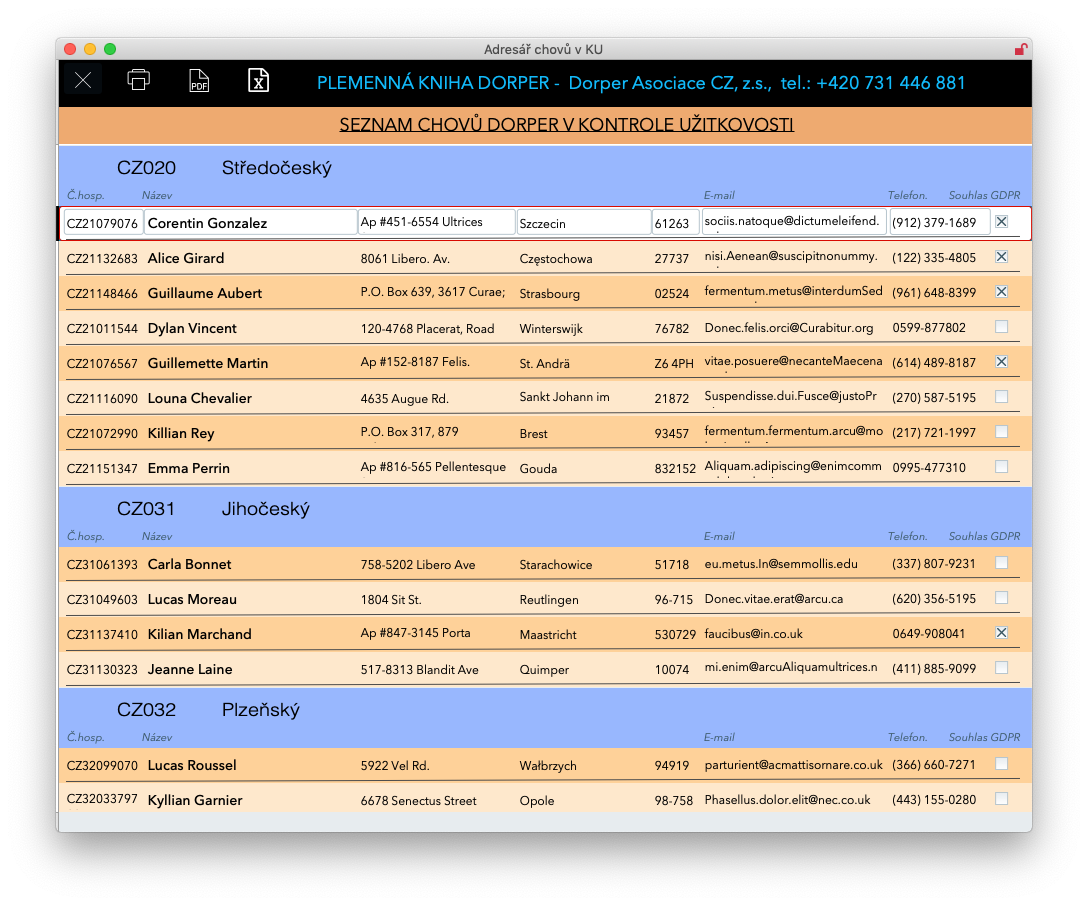Image resolution: width=1088 pixels, height=906 pixels.
Task: Check GDPR box for Carla Bonnet
Action: [x=1001, y=563]
